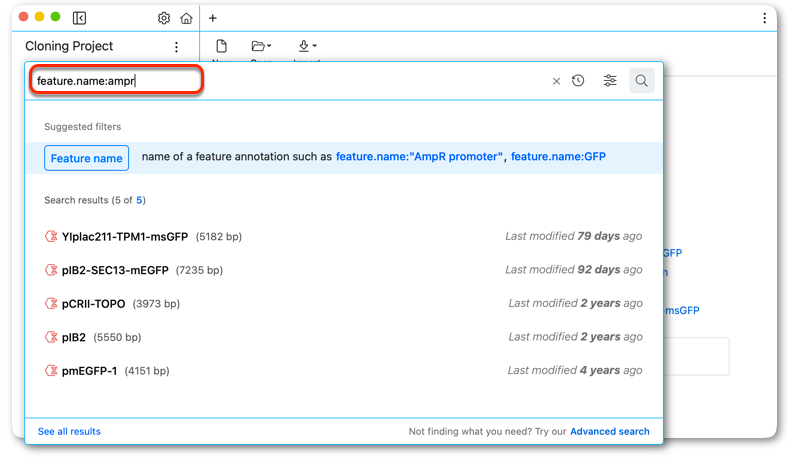This screenshot has height=472, width=788.
Task: Click the New file document icon
Action: coord(221,46)
